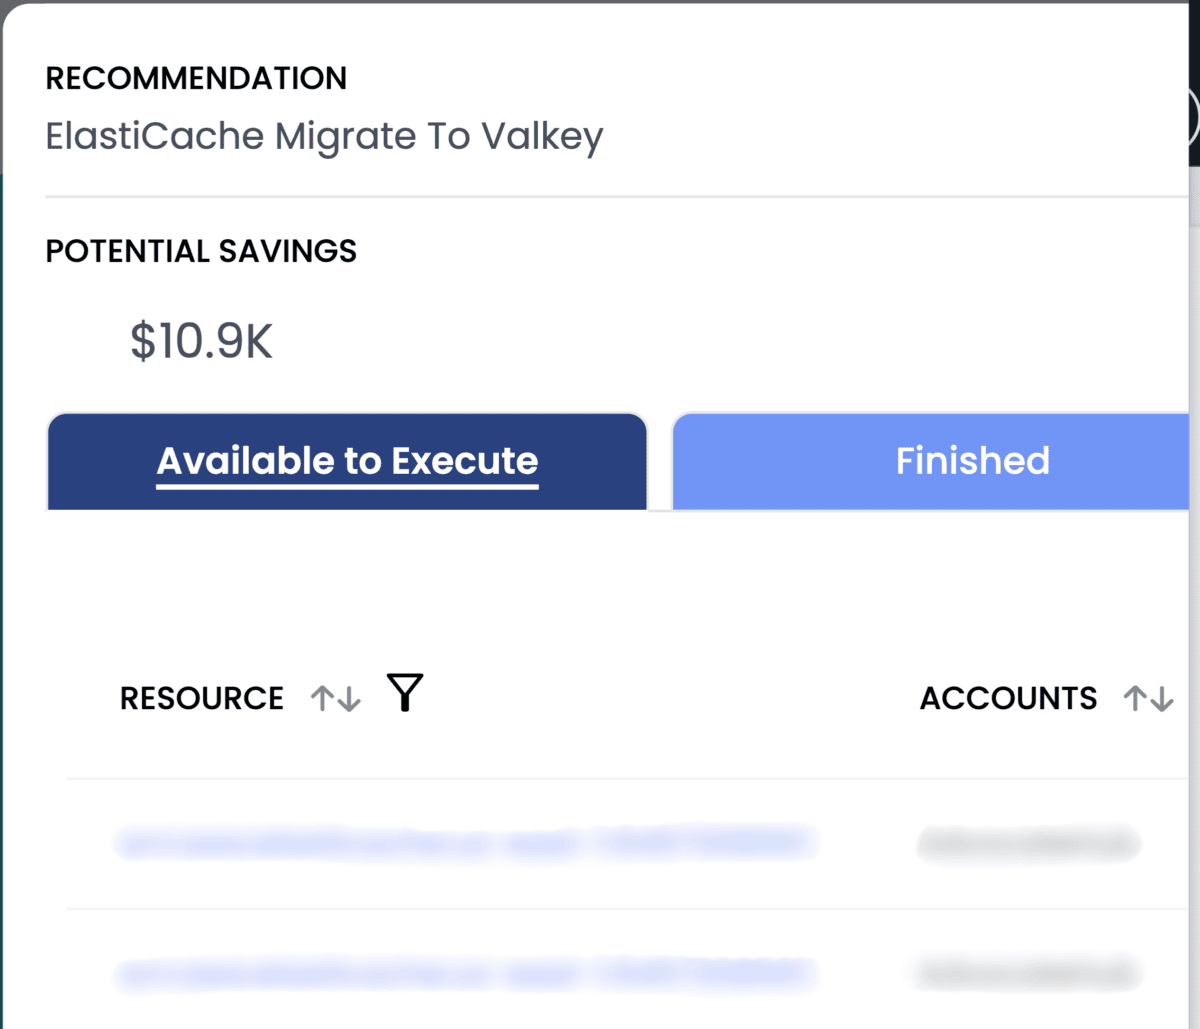The image size is (1200, 1029).
Task: Click the POTENTIAL SAVINGS section heading
Action: [201, 251]
